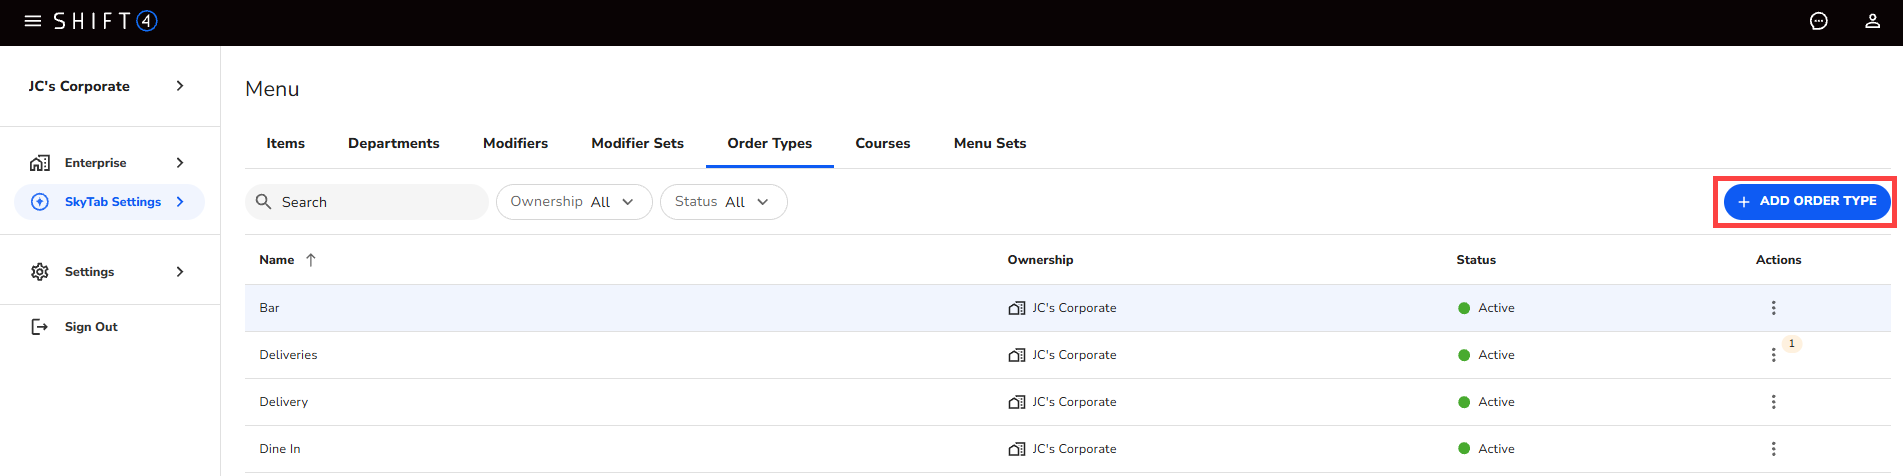The height and width of the screenshot is (476, 1903).
Task: Click the actions kebab for Bar row
Action: (1773, 308)
